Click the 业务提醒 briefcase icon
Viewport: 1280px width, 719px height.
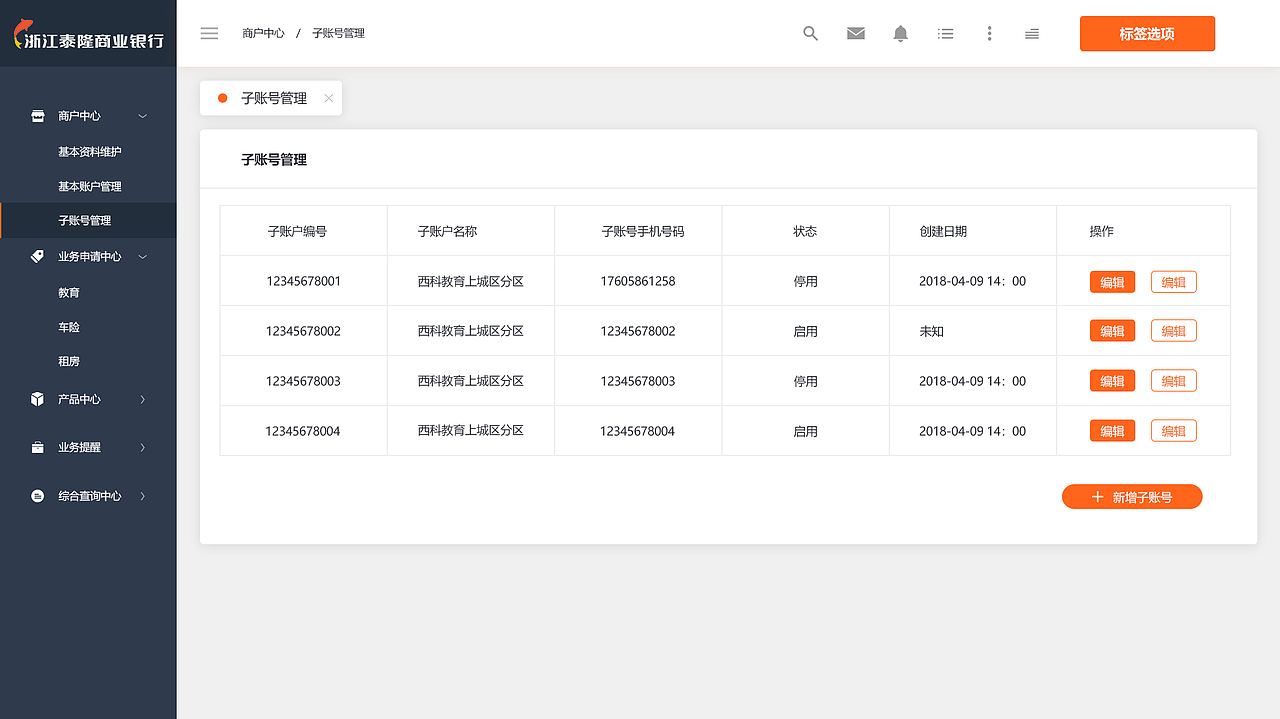tap(37, 447)
